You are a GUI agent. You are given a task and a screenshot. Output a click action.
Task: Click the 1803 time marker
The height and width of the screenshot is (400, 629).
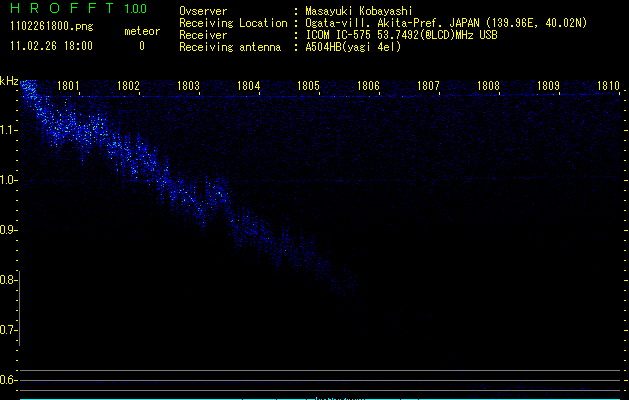pyautogui.click(x=188, y=86)
